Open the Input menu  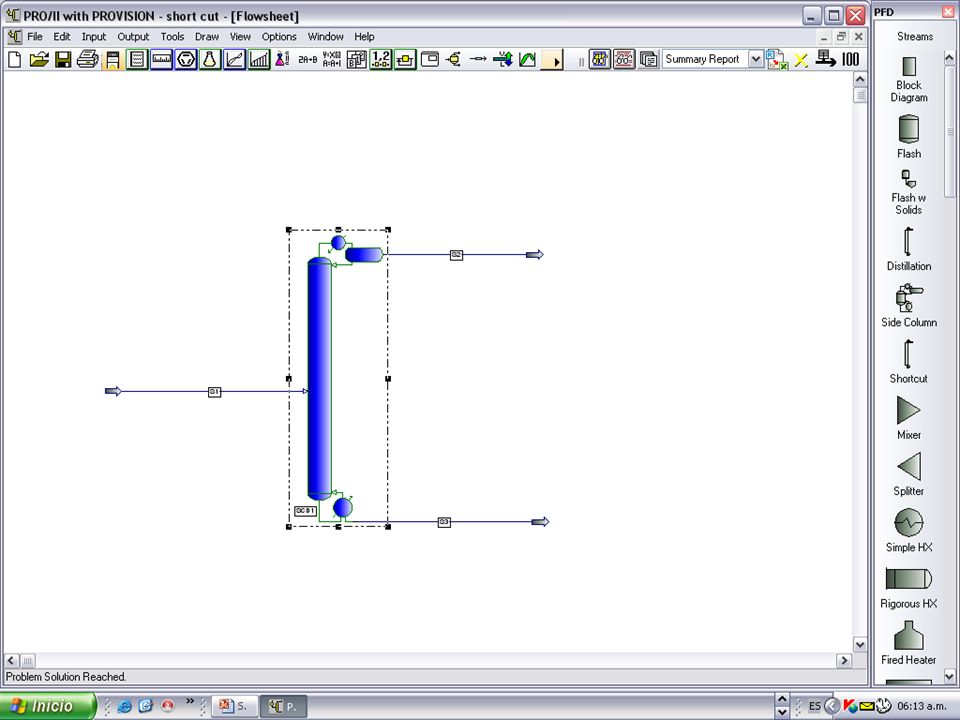click(x=94, y=37)
